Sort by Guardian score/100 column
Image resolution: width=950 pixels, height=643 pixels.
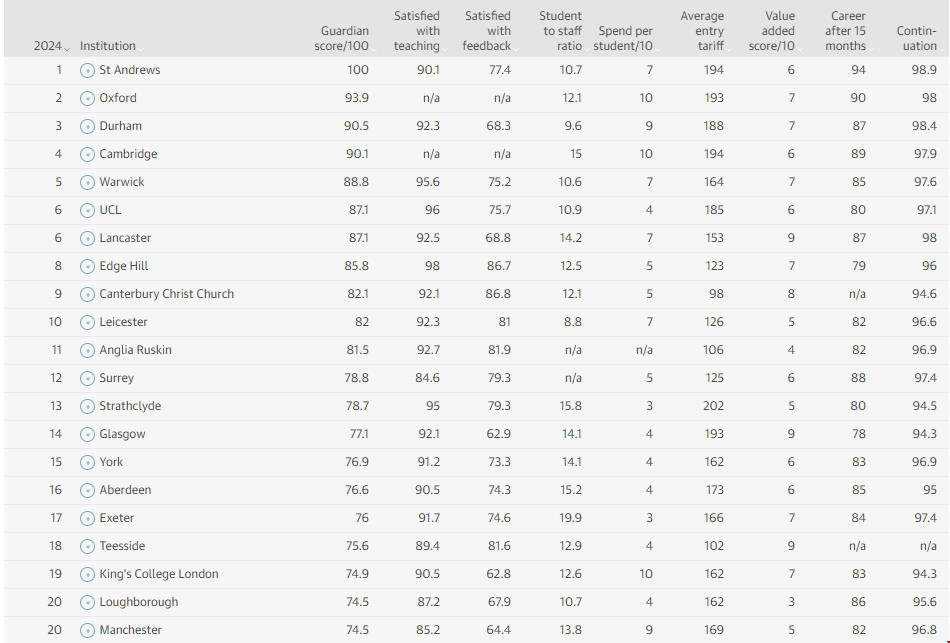point(344,38)
